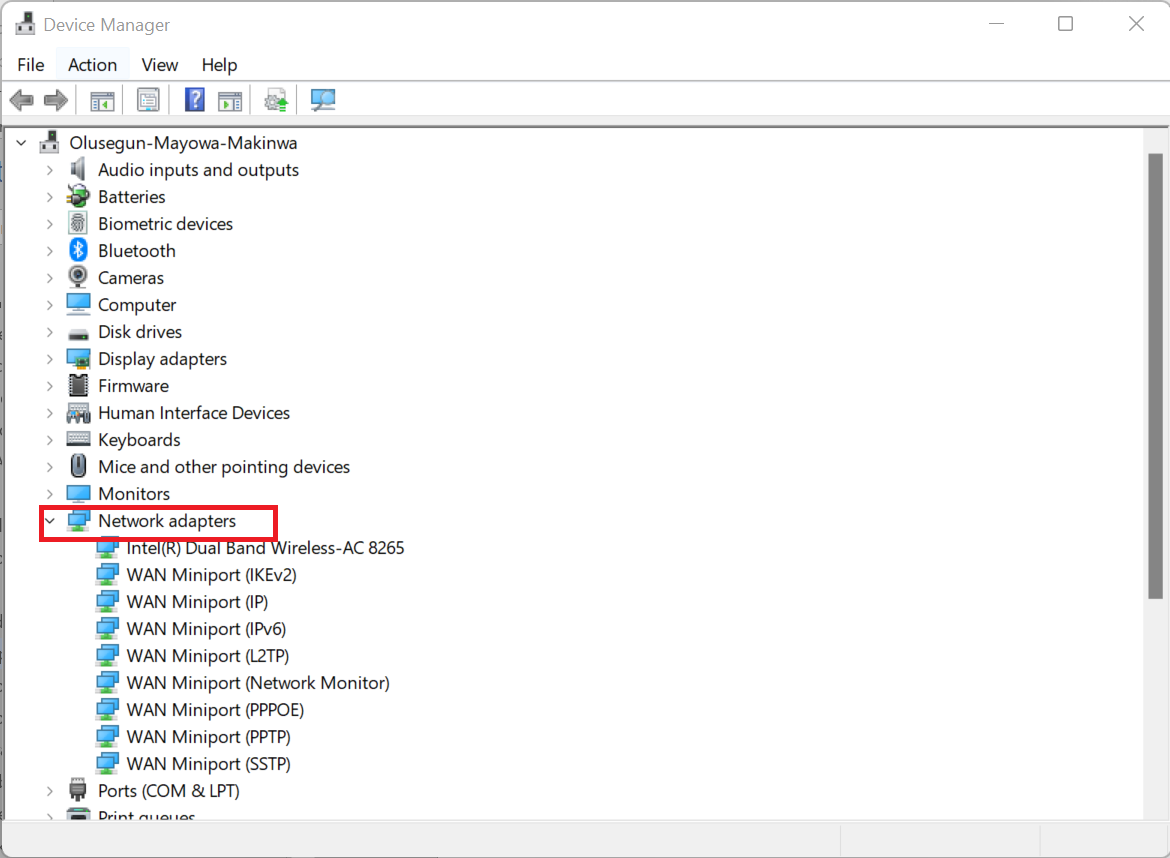Screen dimensions: 1170x858
Task: Select Intel(R) Dual Band Wireless-AC 8265
Action: pos(265,548)
